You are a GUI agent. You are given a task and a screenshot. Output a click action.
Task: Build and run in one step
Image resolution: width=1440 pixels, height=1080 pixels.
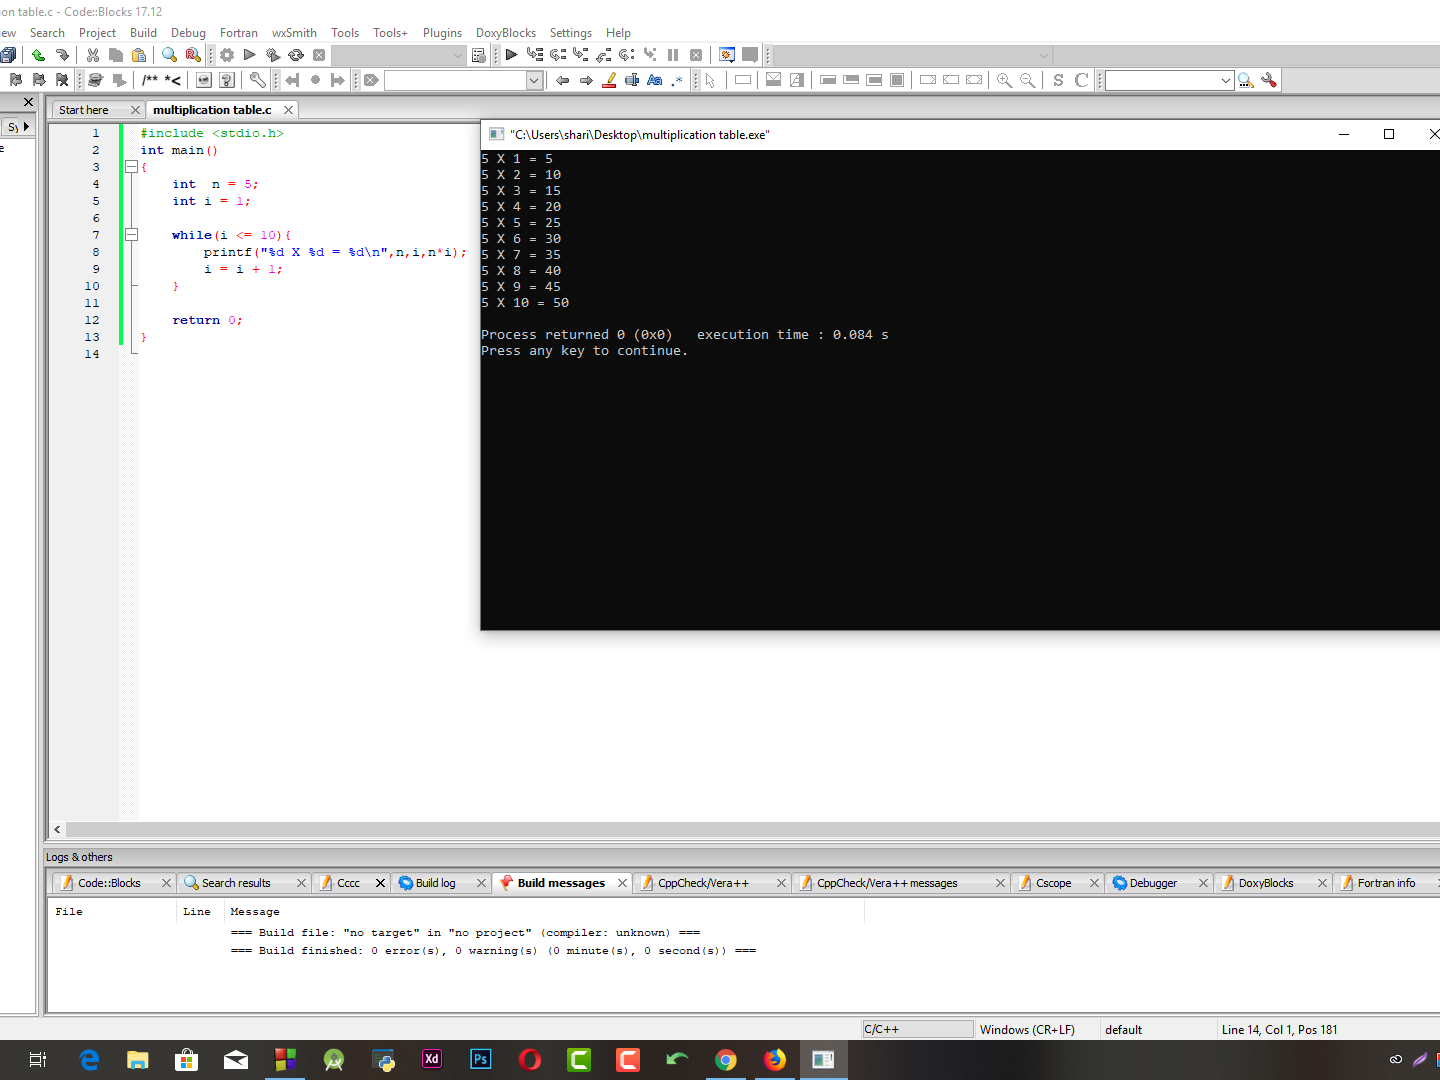click(x=272, y=55)
